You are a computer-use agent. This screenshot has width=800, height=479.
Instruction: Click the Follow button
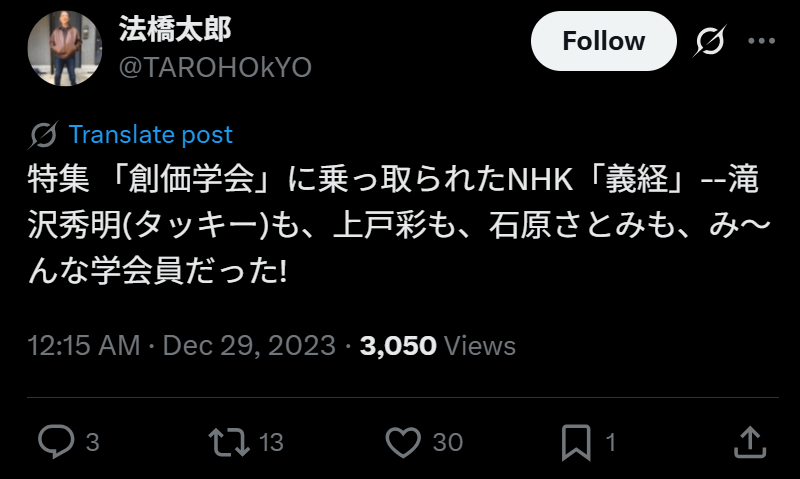pyautogui.click(x=604, y=41)
